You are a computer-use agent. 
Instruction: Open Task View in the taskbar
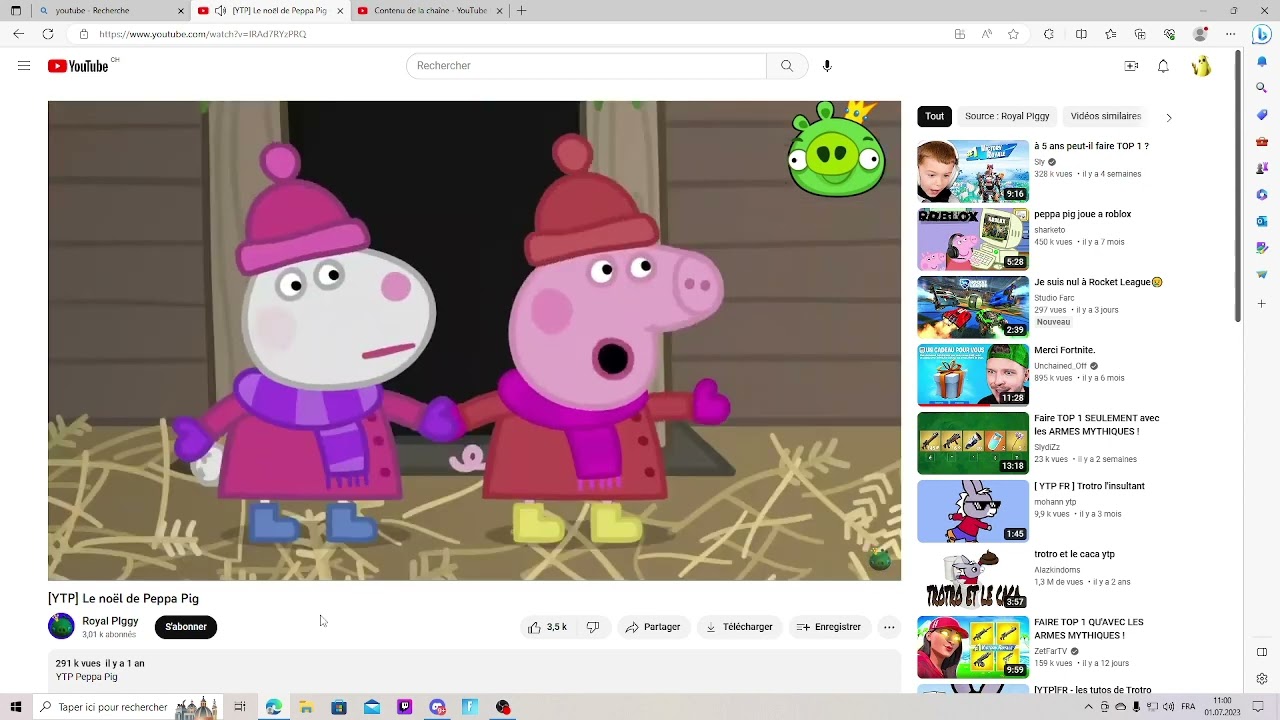point(240,707)
